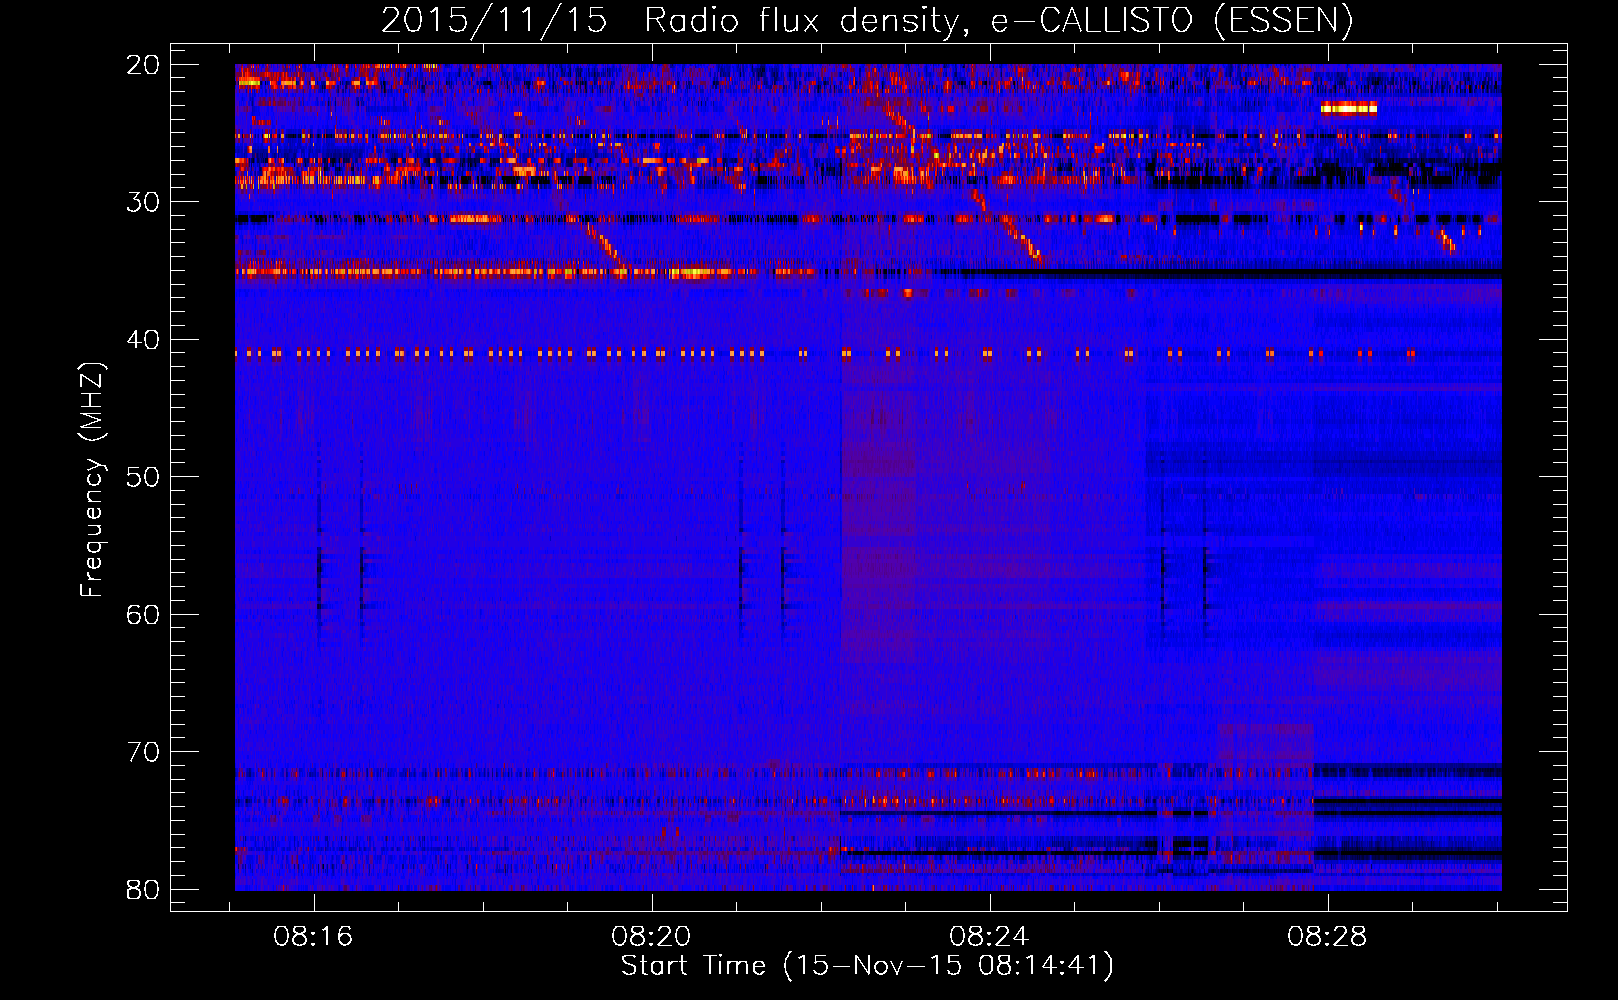
Task: Click the 'Frequency (MHZ)' axis label
Action: coord(92,480)
